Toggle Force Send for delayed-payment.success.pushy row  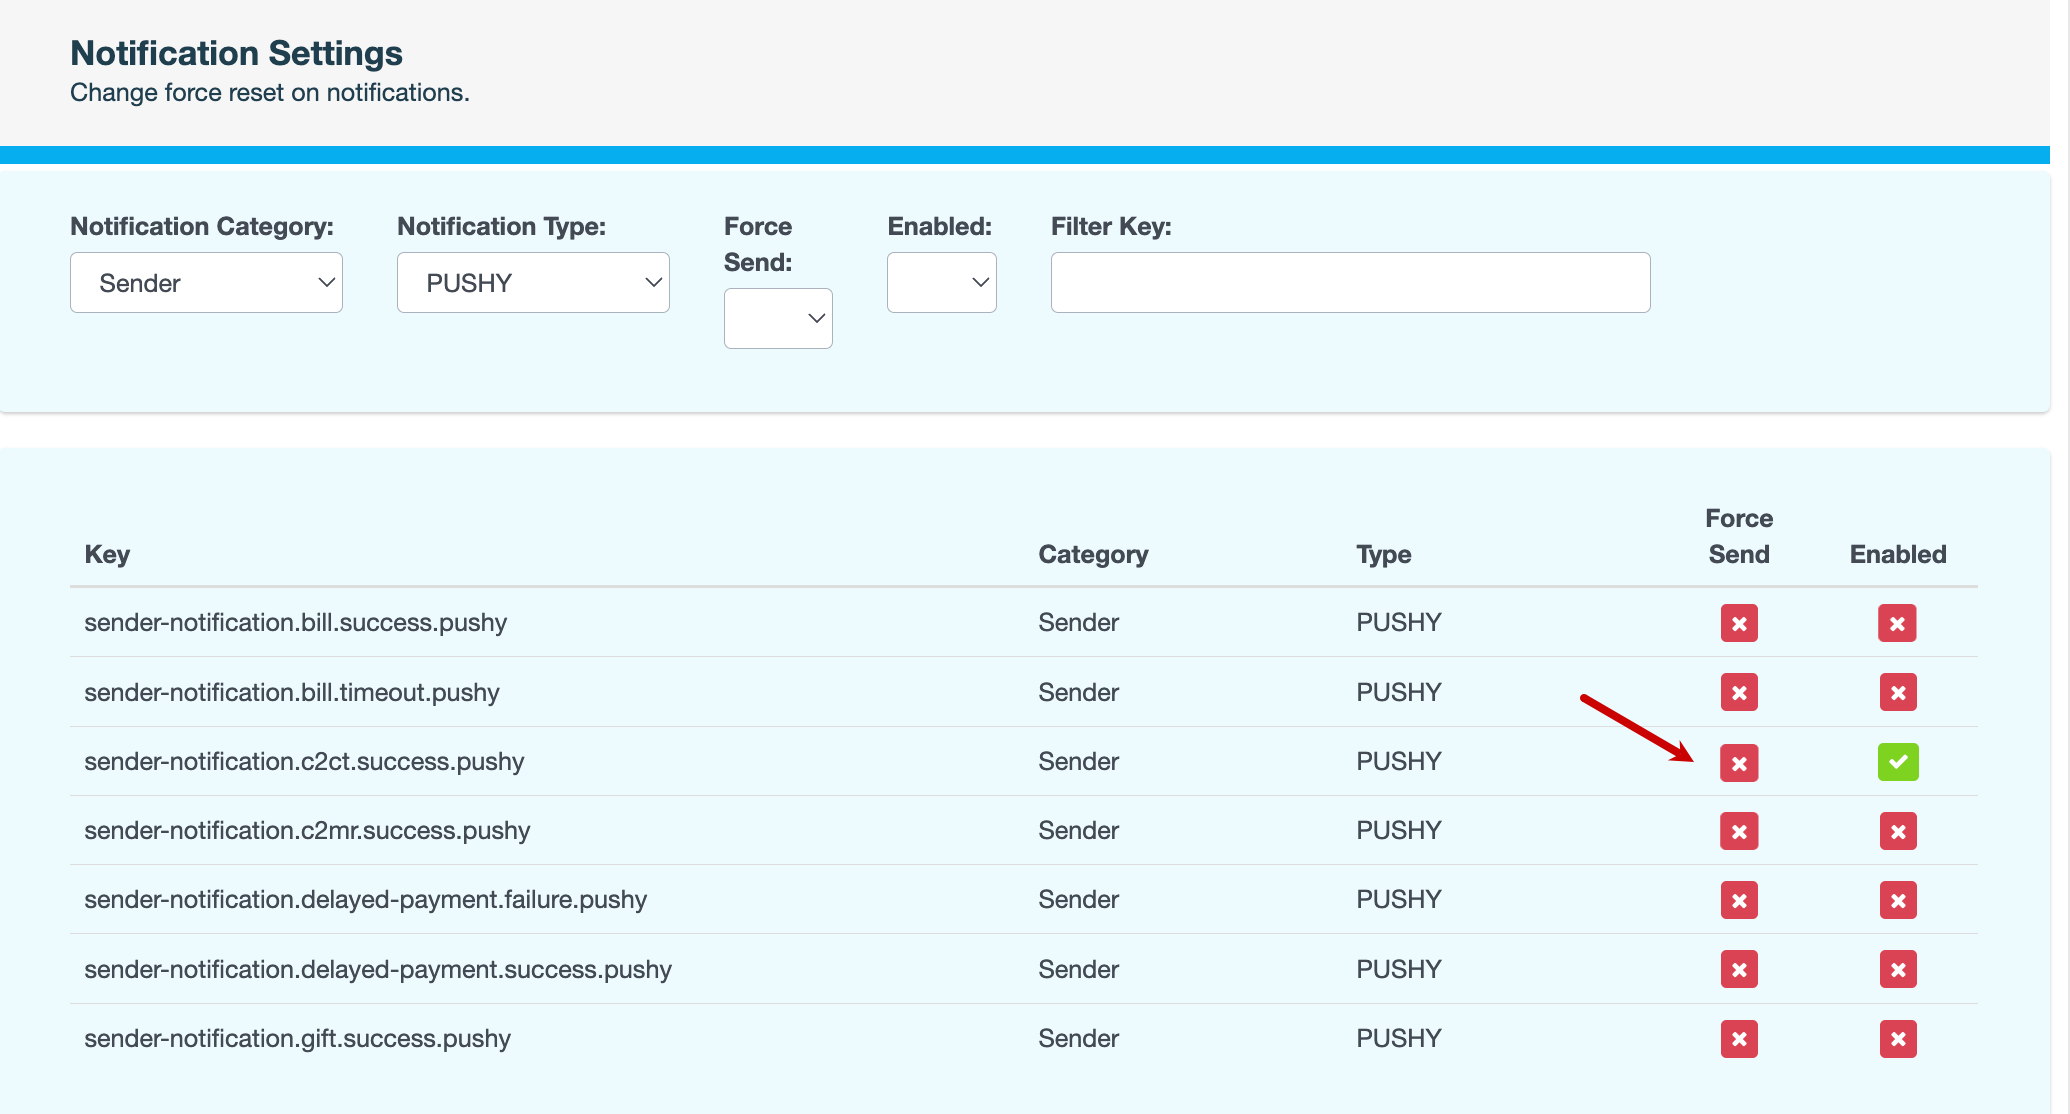(x=1739, y=969)
